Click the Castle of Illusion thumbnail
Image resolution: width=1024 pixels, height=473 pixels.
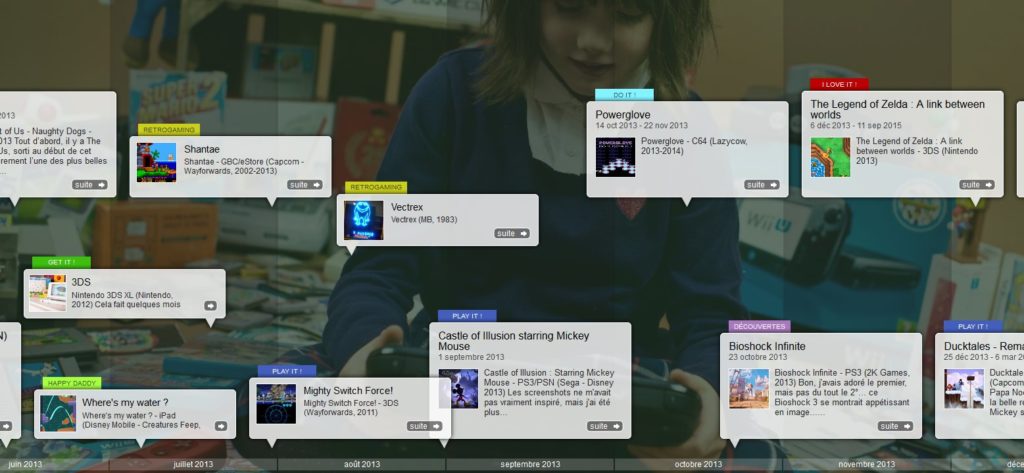[x=458, y=388]
